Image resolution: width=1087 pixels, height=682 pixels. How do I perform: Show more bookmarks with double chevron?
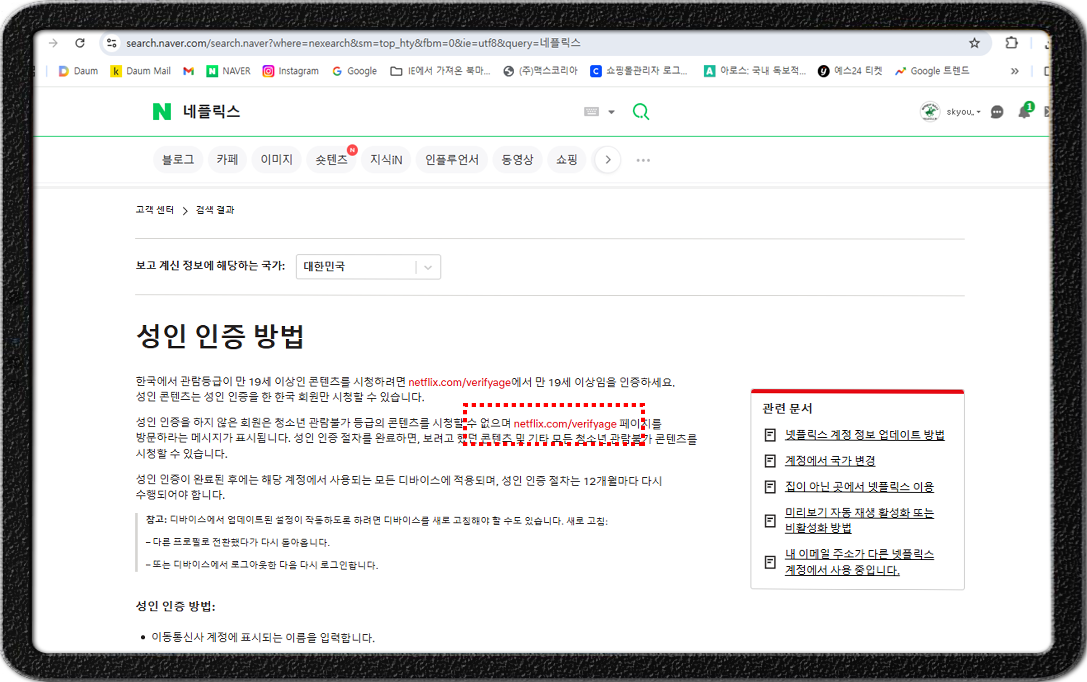pyautogui.click(x=1014, y=71)
